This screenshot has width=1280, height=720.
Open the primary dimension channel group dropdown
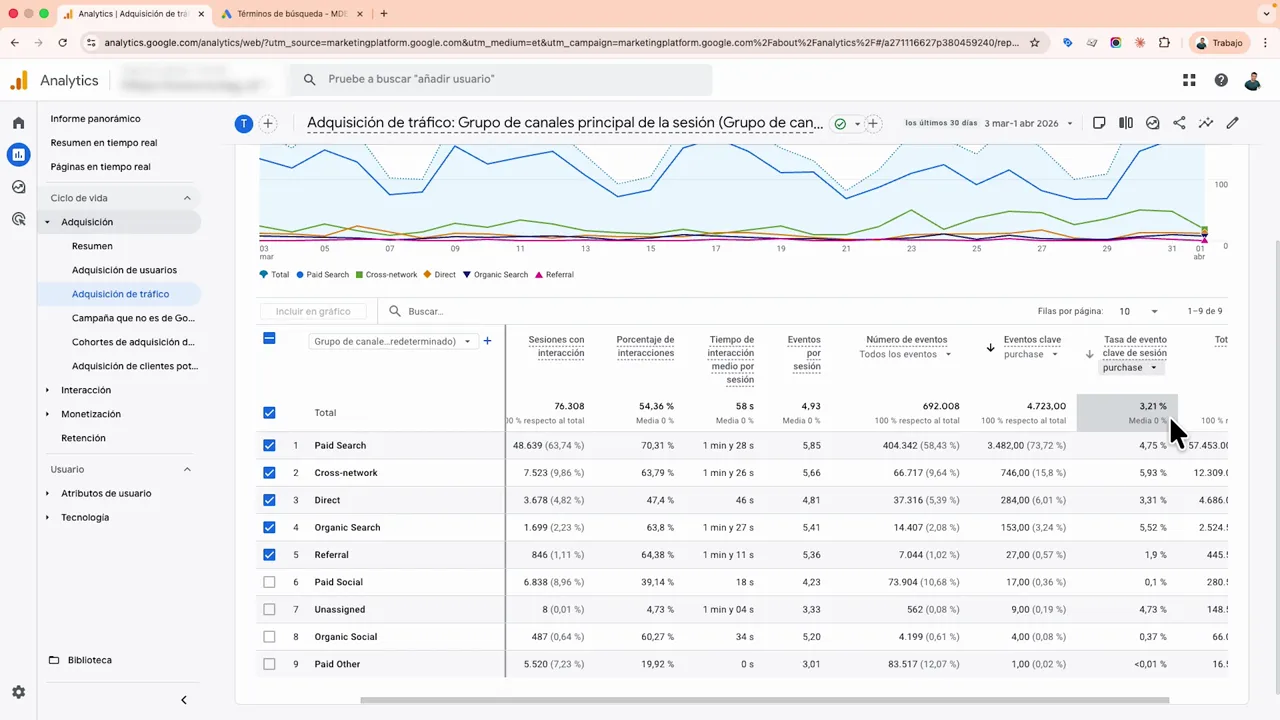[x=393, y=341]
